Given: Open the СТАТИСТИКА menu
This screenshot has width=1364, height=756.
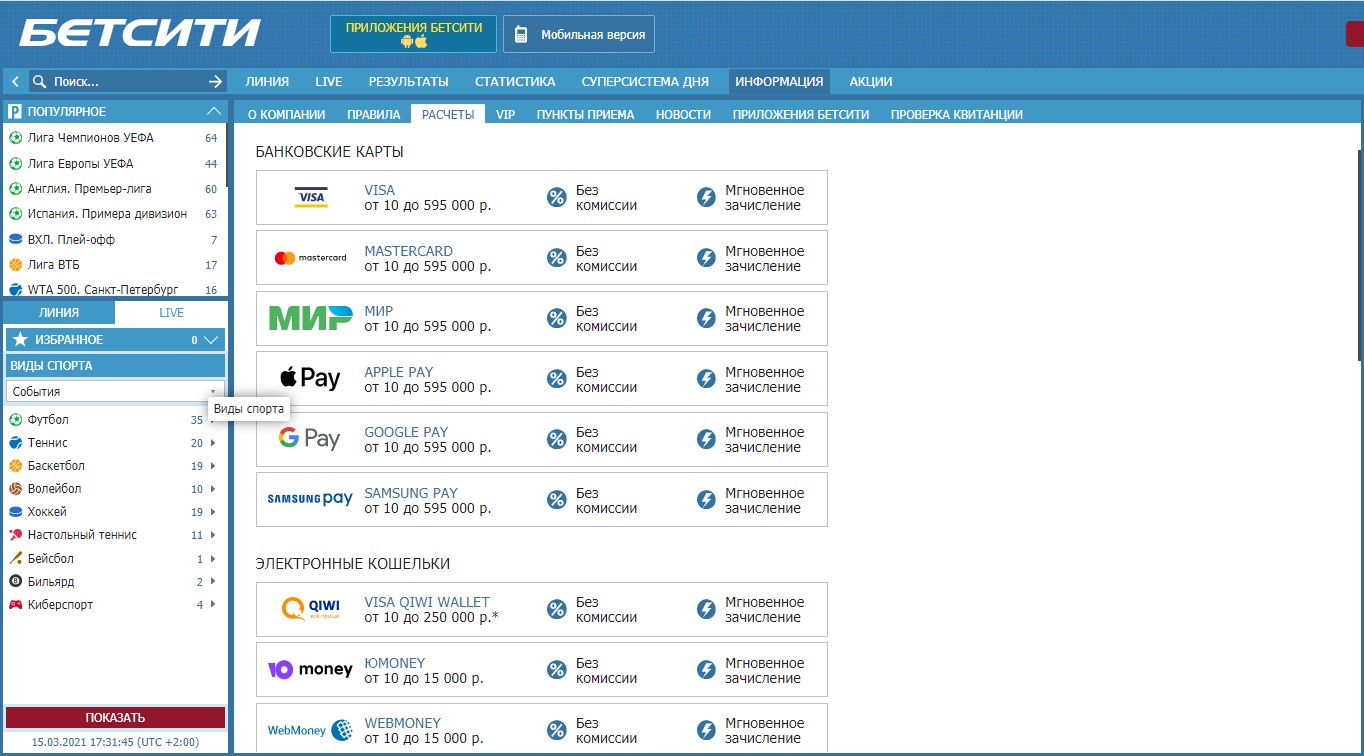Looking at the screenshot, I should pos(515,82).
